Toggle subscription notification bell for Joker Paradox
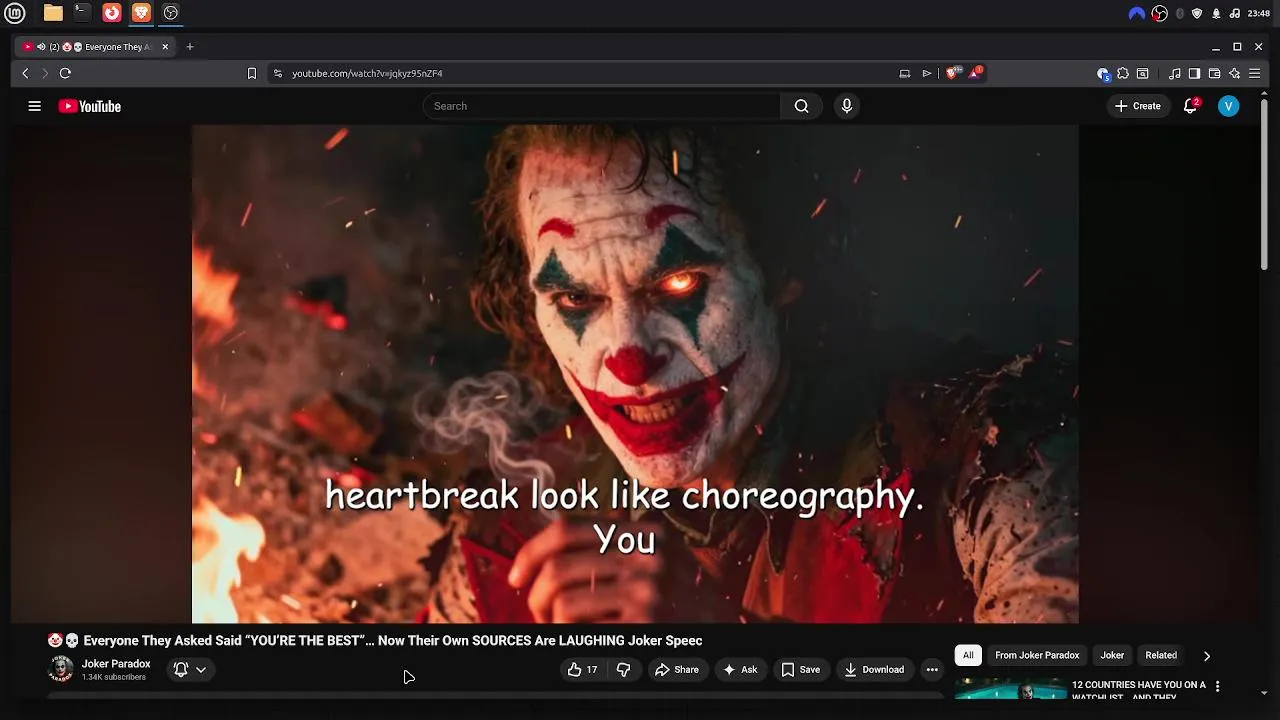The width and height of the screenshot is (1280, 720). [181, 670]
